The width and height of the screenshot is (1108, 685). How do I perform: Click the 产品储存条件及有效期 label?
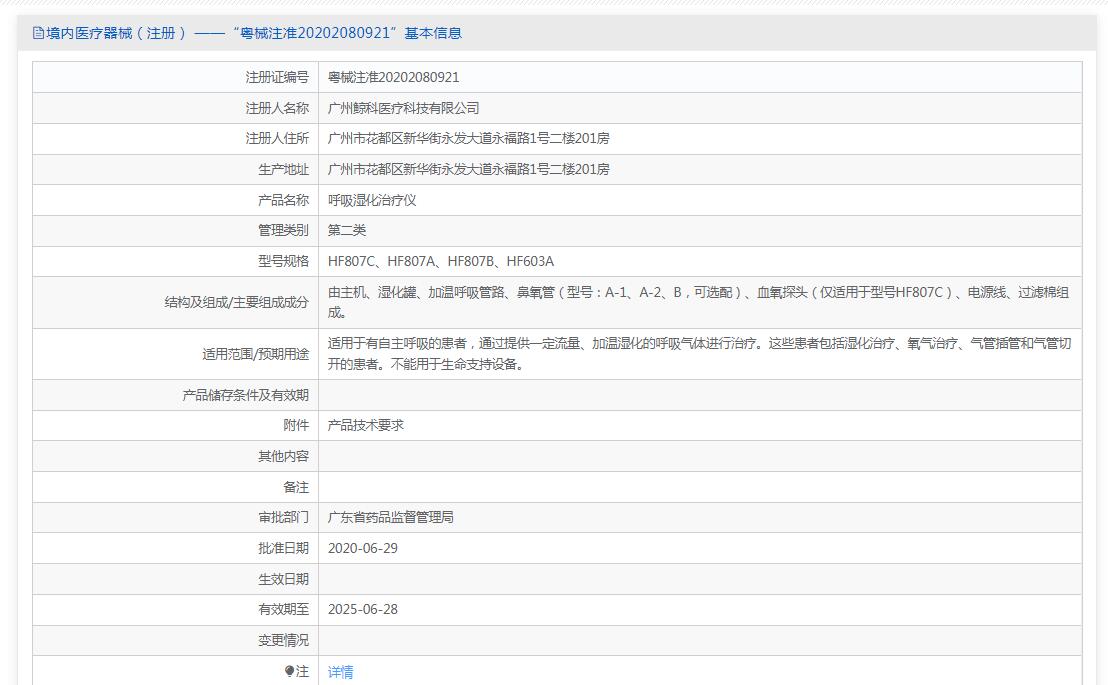click(246, 395)
